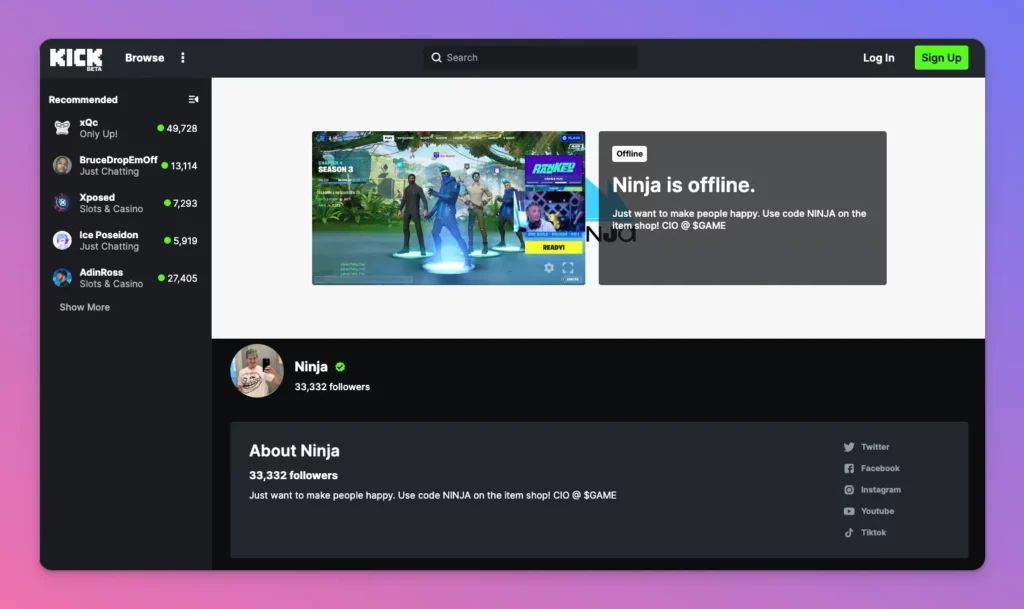Click Ninja's verified badge

pyautogui.click(x=340, y=367)
